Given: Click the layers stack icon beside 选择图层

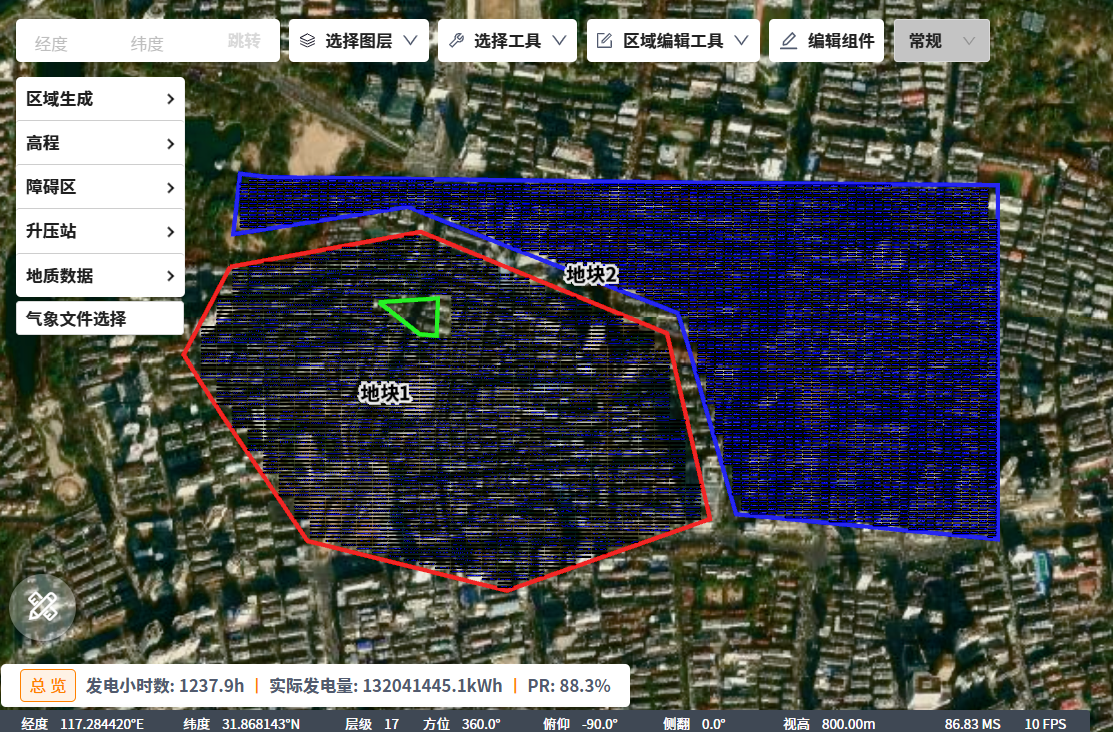Looking at the screenshot, I should [308, 41].
